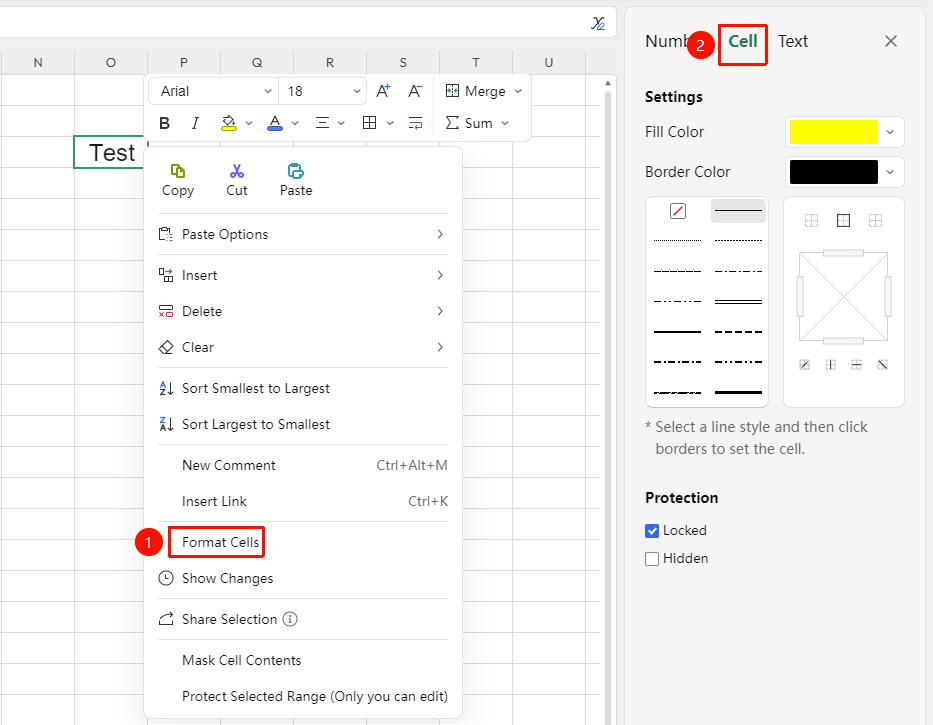Viewport: 933px width, 725px height.
Task: Check the Hidden checkbox
Action: (652, 559)
